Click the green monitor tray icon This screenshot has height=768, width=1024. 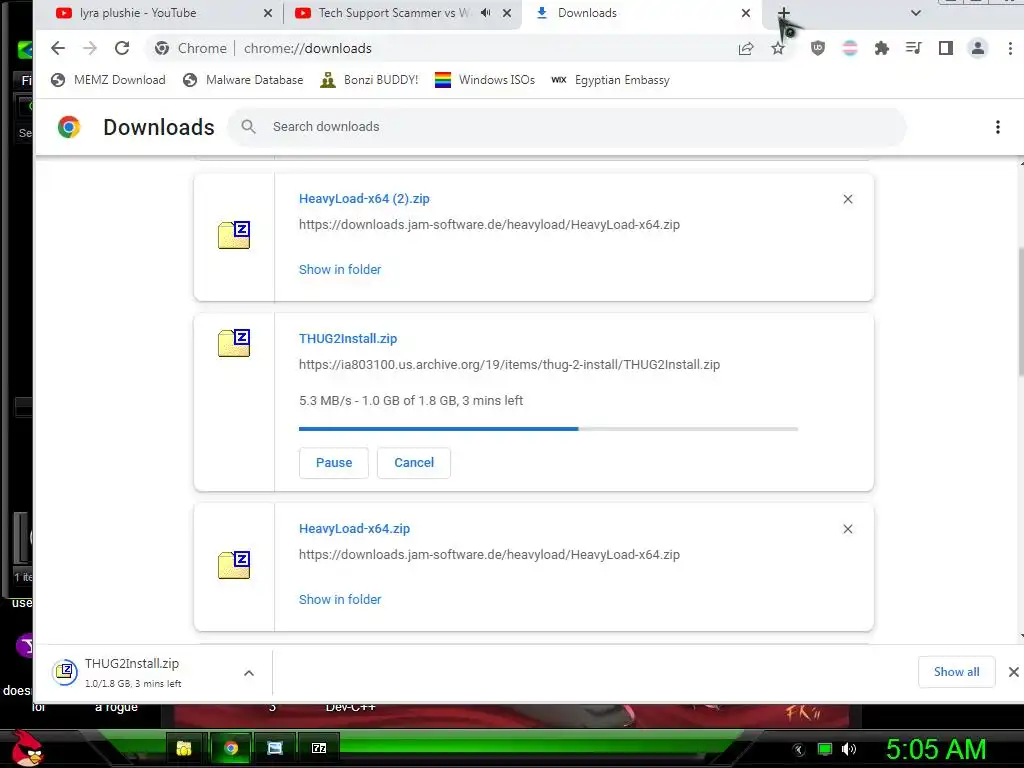[x=825, y=749]
